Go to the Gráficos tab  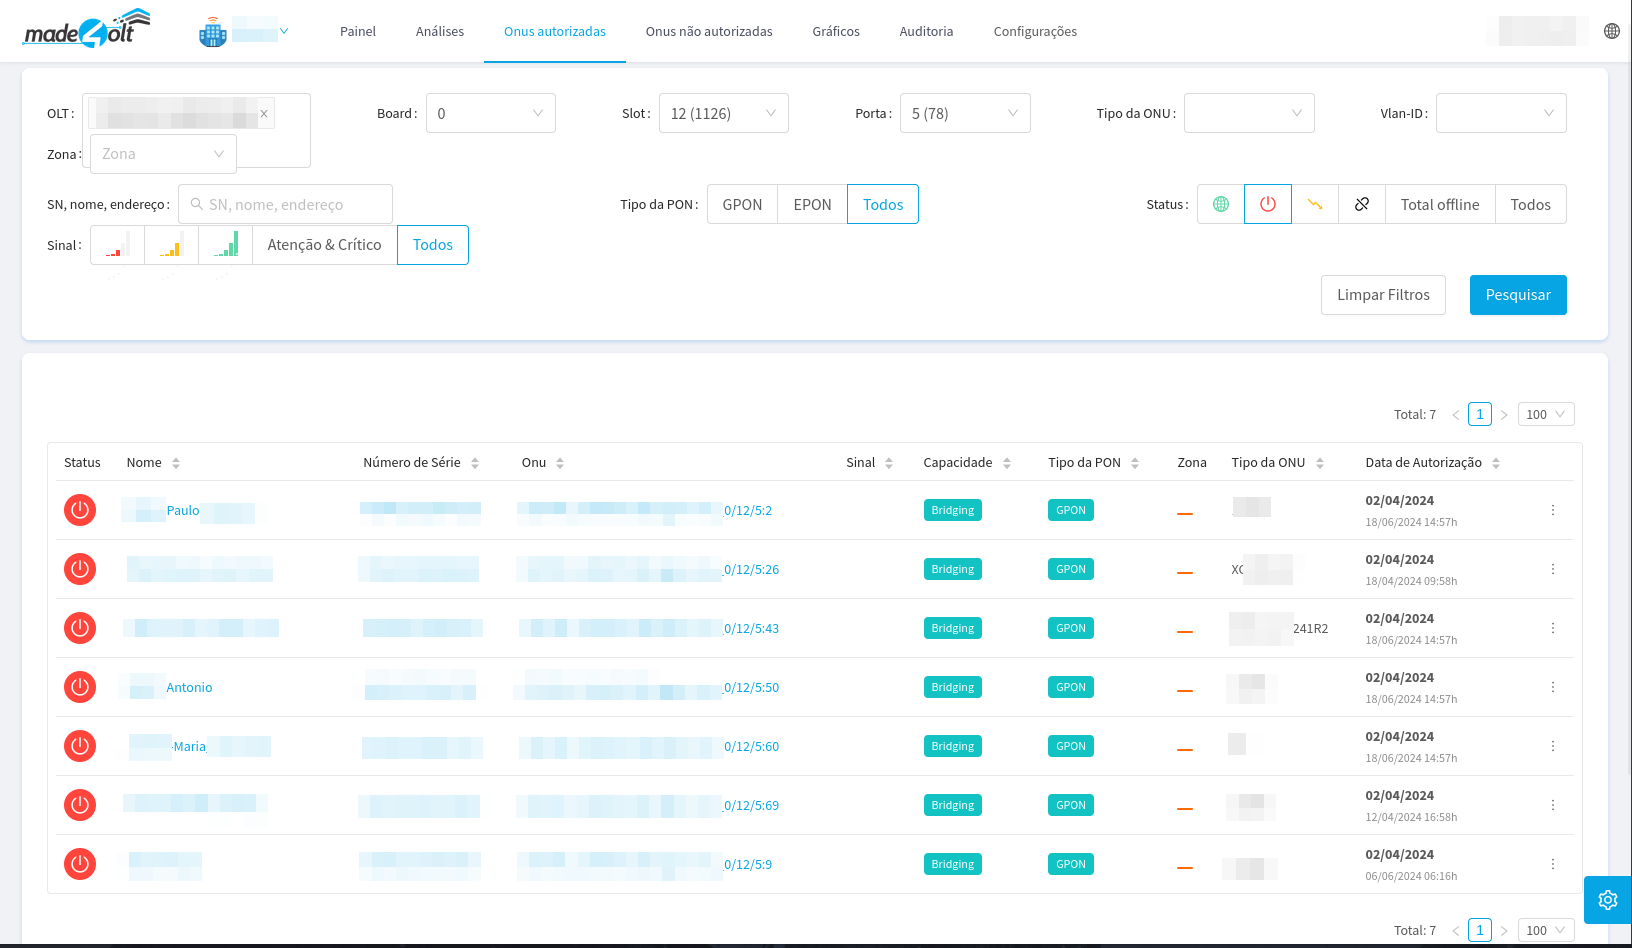point(836,32)
